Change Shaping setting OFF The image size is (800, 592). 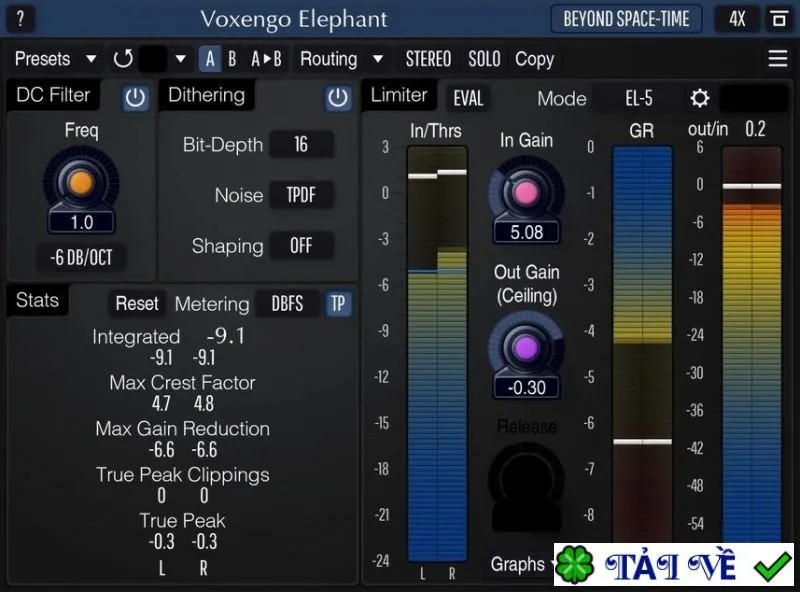click(x=301, y=245)
